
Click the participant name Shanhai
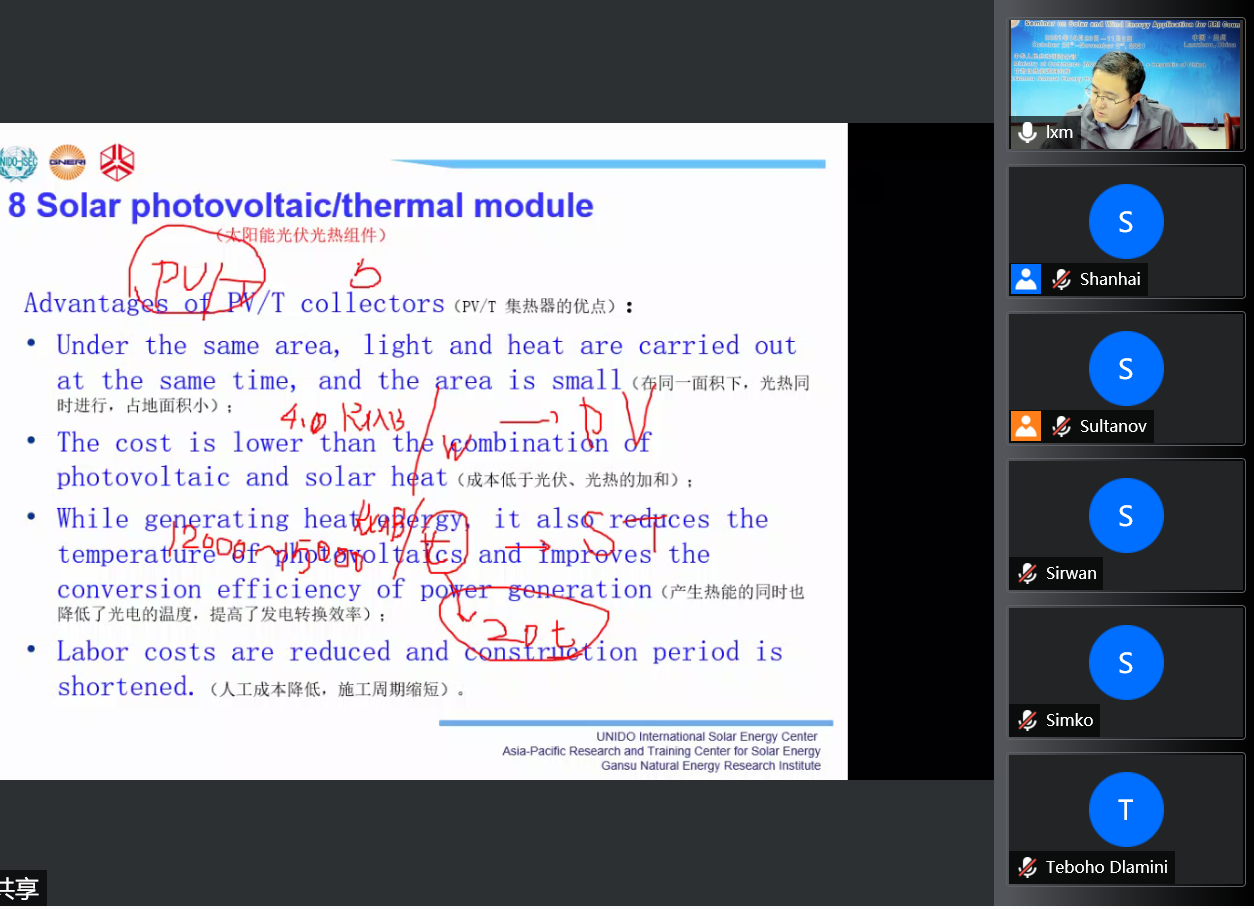point(1110,279)
